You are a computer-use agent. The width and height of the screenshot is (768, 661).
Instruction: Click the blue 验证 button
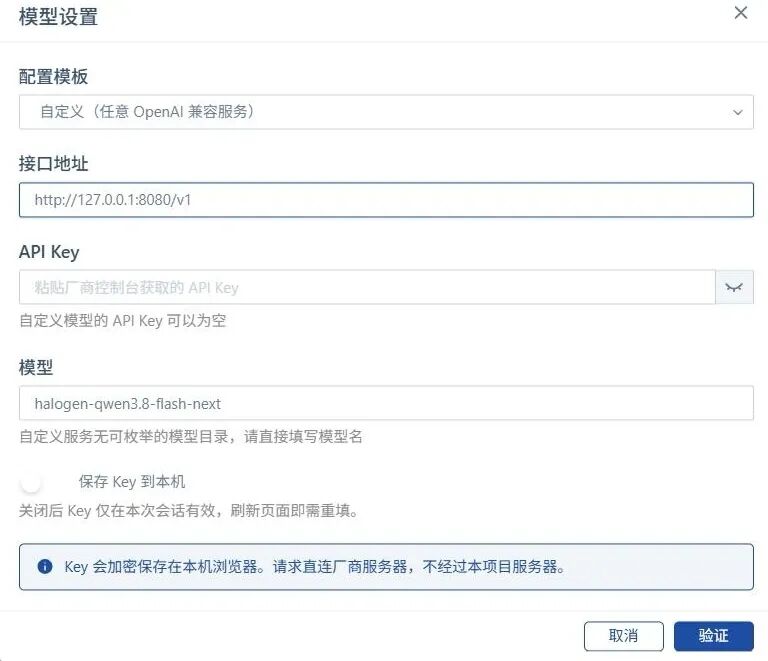(x=713, y=636)
